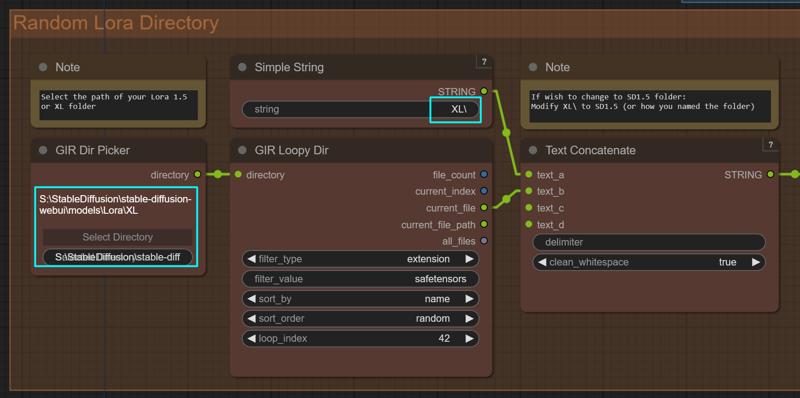
Task: Increase sort_by with right arrow
Action: coord(469,298)
